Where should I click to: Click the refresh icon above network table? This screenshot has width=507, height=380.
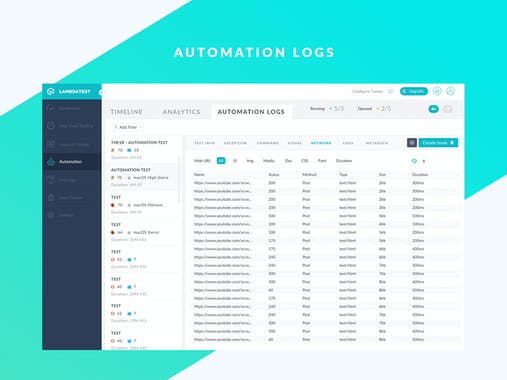(x=414, y=161)
